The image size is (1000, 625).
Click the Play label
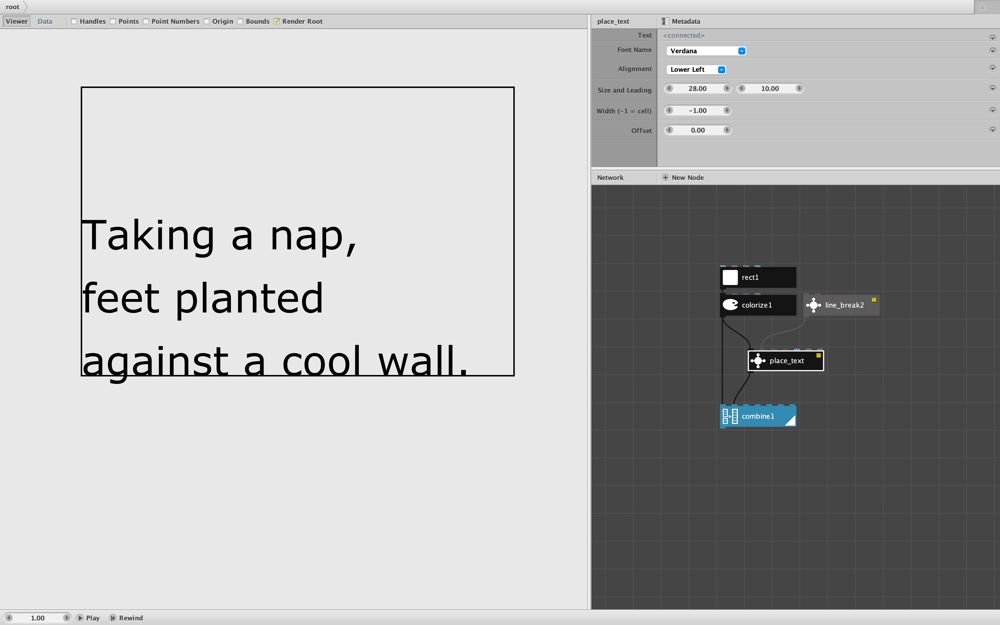click(x=92, y=618)
